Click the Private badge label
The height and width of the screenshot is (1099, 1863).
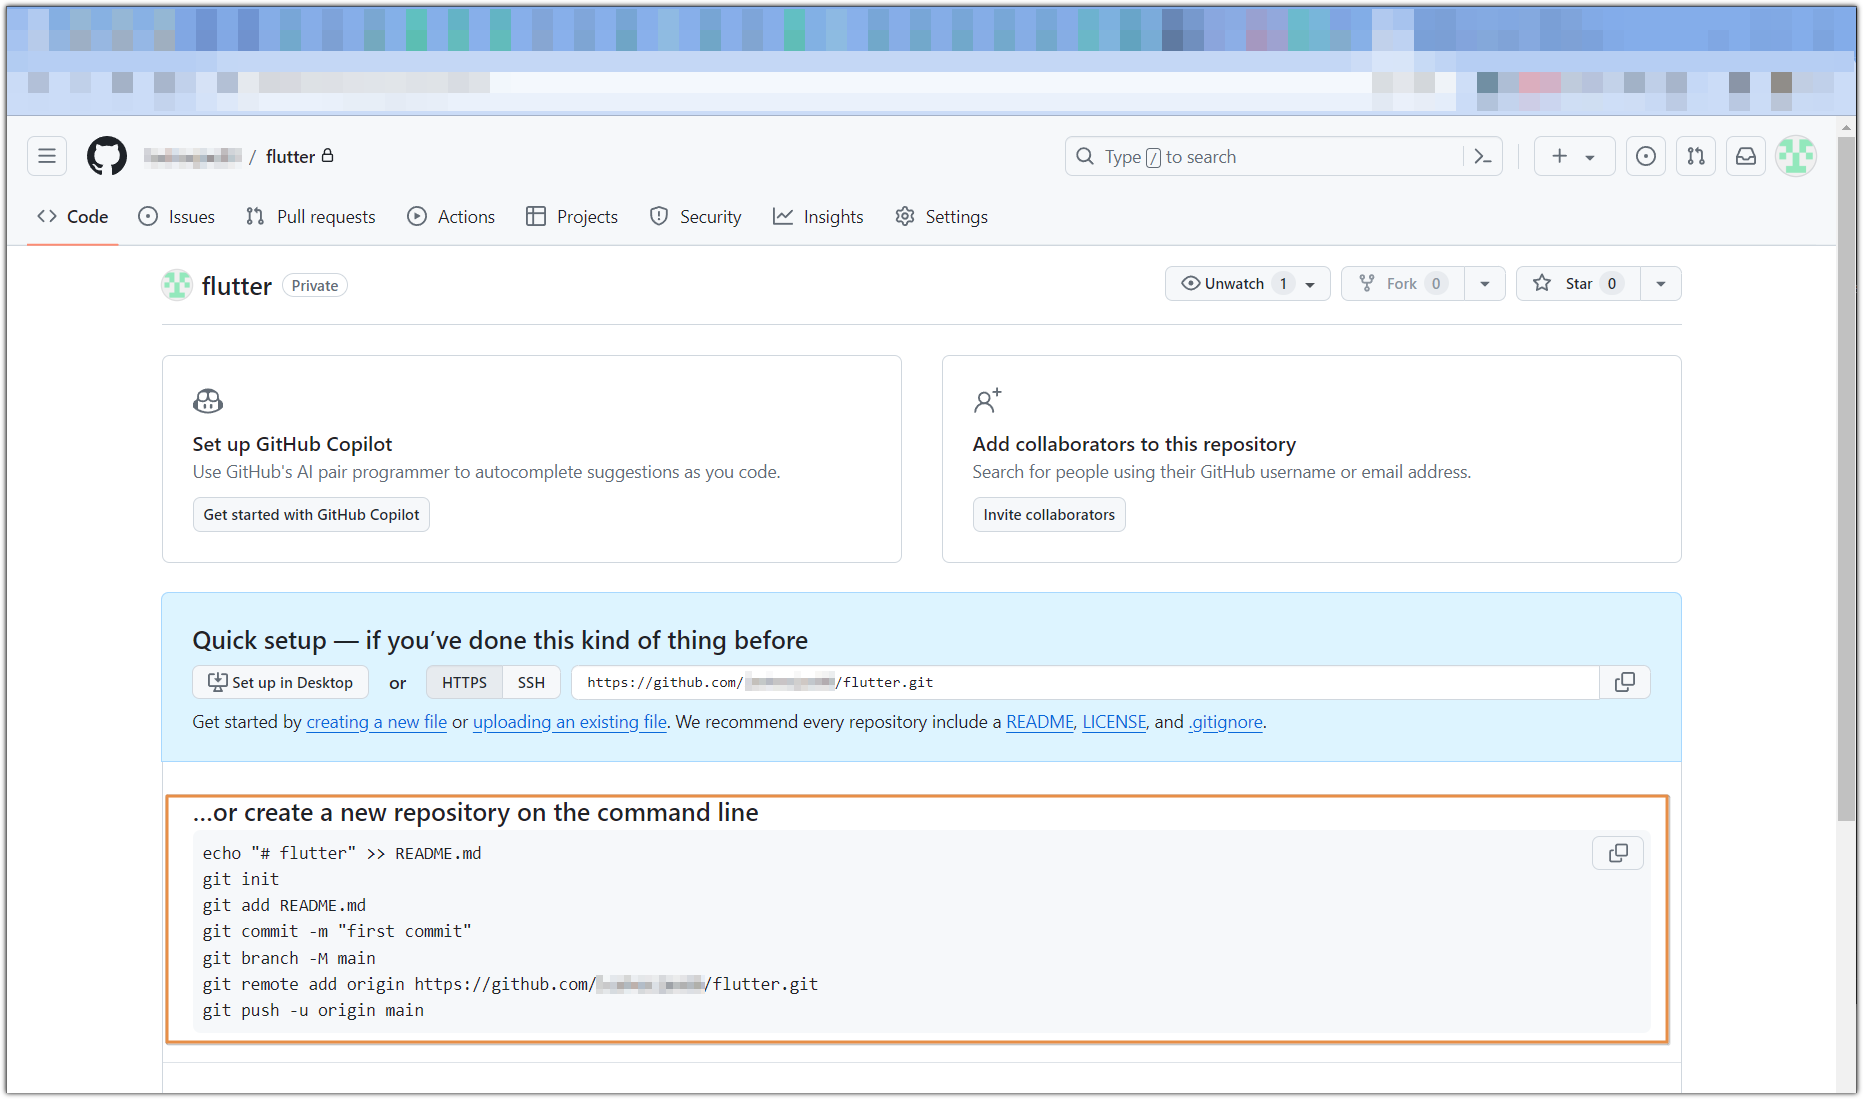[315, 286]
